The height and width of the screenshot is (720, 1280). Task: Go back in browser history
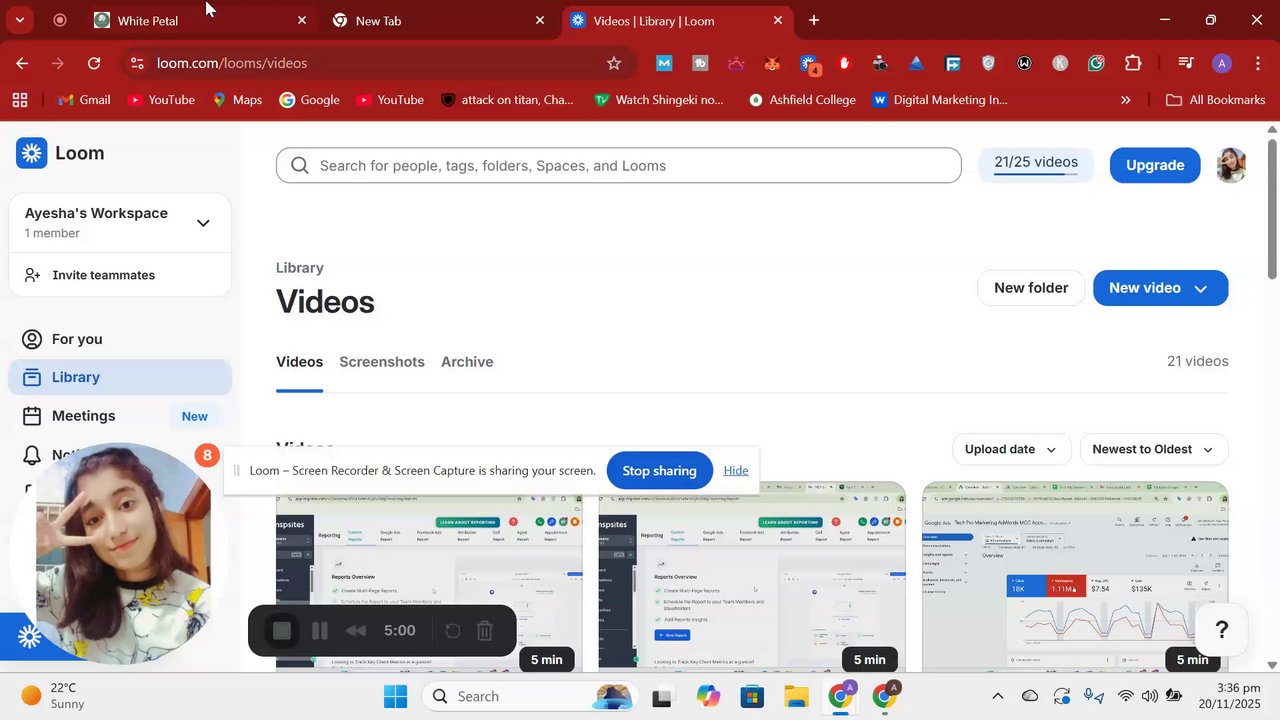[22, 63]
